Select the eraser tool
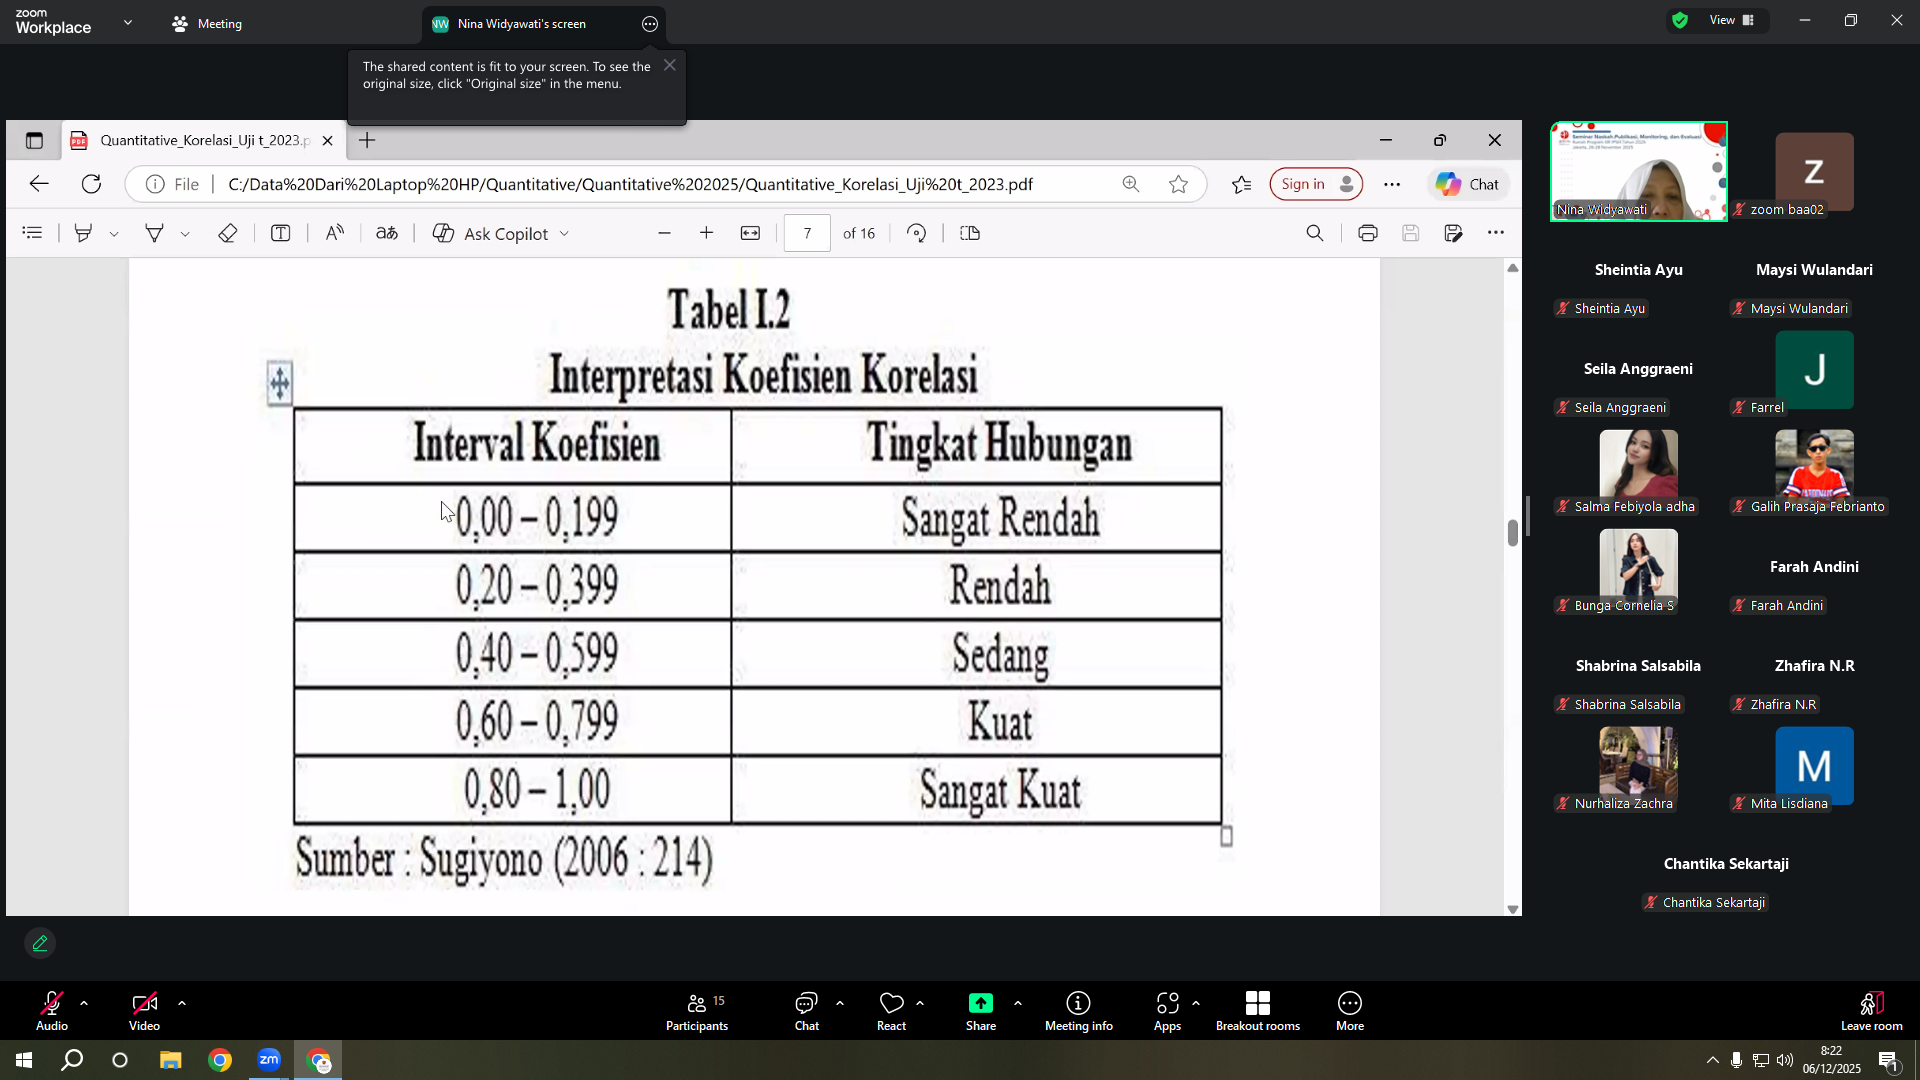 (x=228, y=233)
